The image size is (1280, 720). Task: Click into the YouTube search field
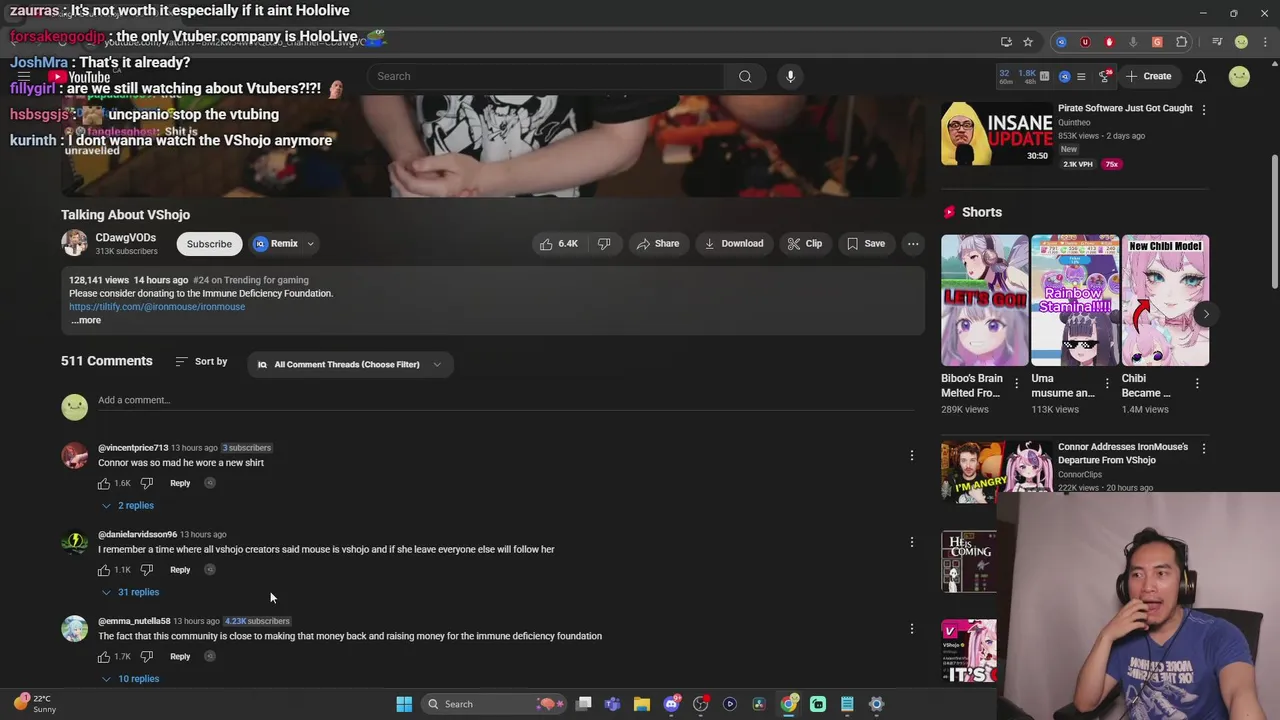(545, 76)
